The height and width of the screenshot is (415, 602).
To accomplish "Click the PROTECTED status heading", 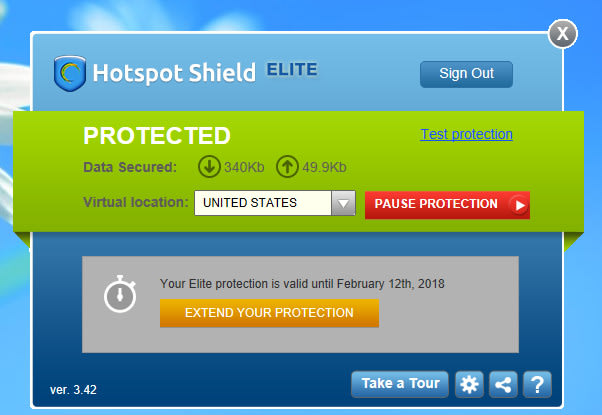I will tap(157, 136).
